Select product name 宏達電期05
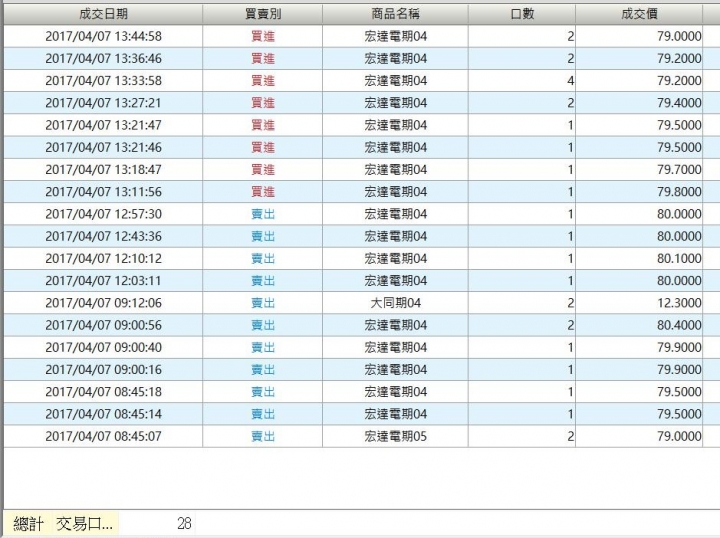720x538 pixels. pos(395,437)
